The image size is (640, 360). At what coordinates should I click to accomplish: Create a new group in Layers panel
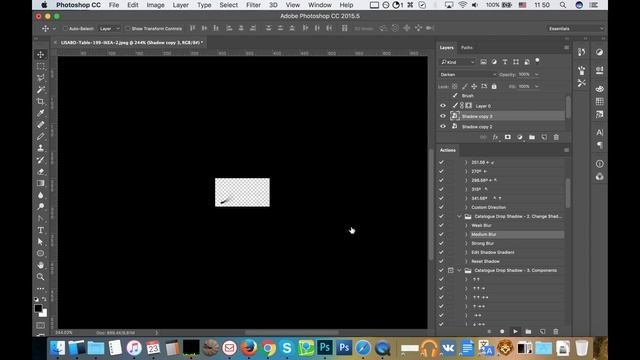[532, 138]
